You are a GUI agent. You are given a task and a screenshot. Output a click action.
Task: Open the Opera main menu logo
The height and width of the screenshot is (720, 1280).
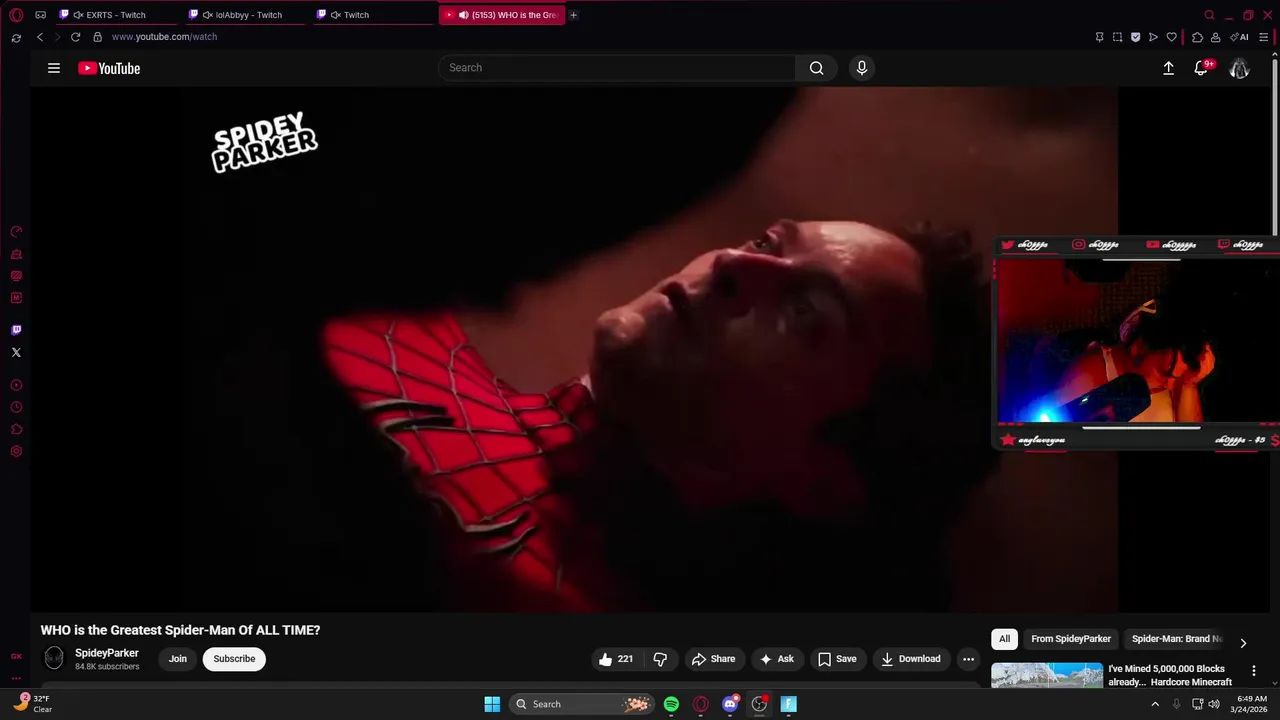click(x=16, y=15)
